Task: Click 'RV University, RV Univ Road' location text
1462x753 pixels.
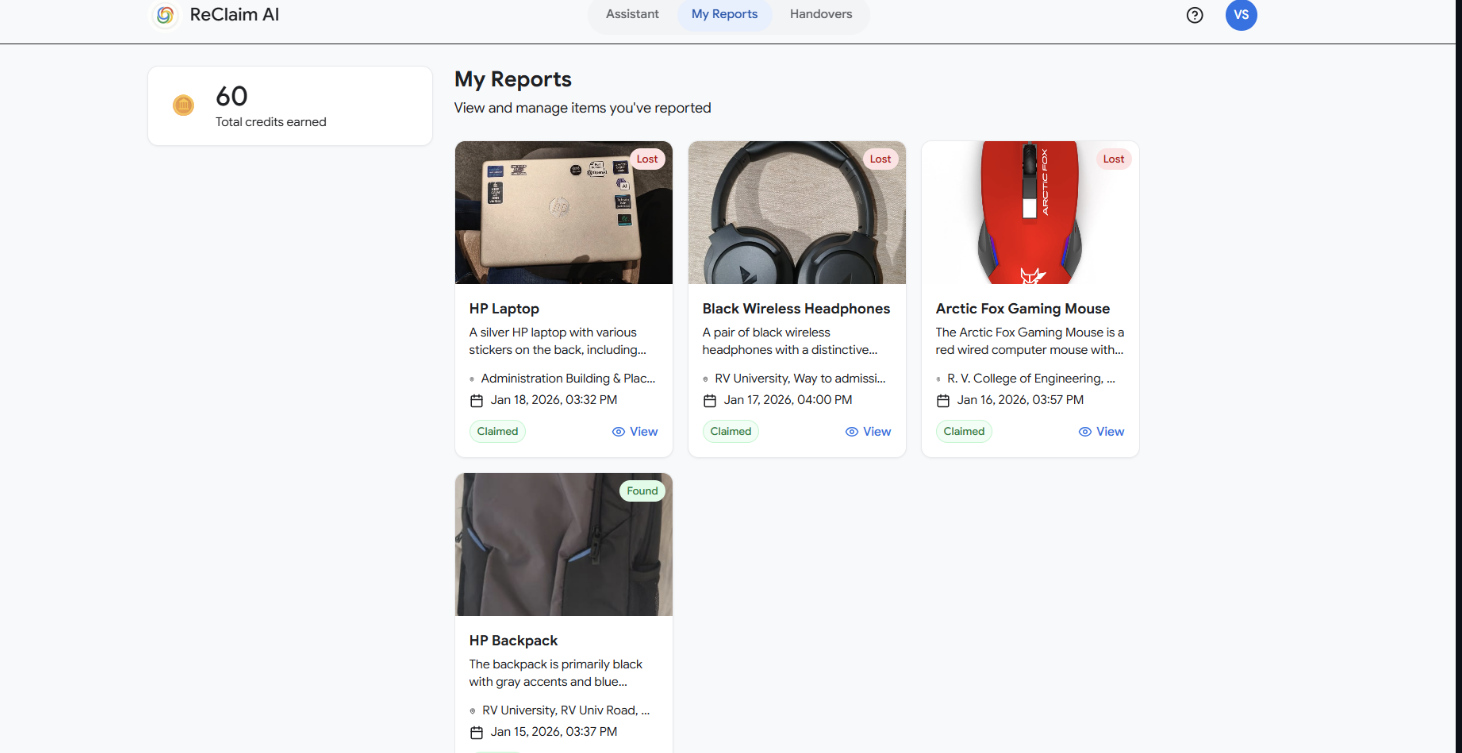Action: click(x=566, y=711)
